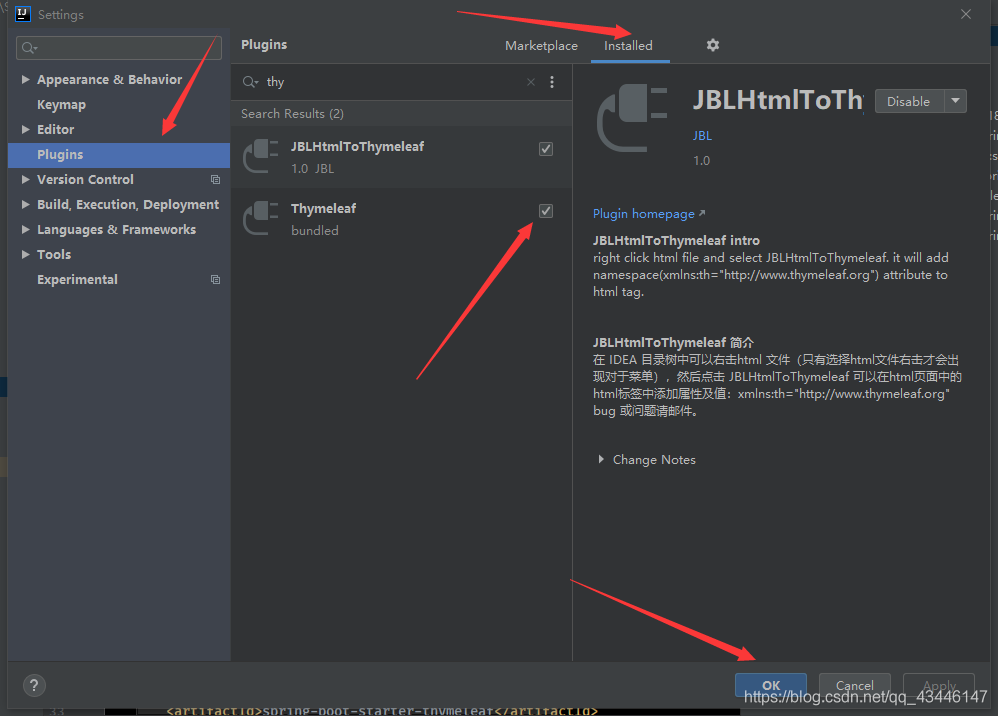Image resolution: width=998 pixels, height=716 pixels.
Task: Click the JBLHtmlToThymeleaf intro heading text
Action: pos(676,241)
